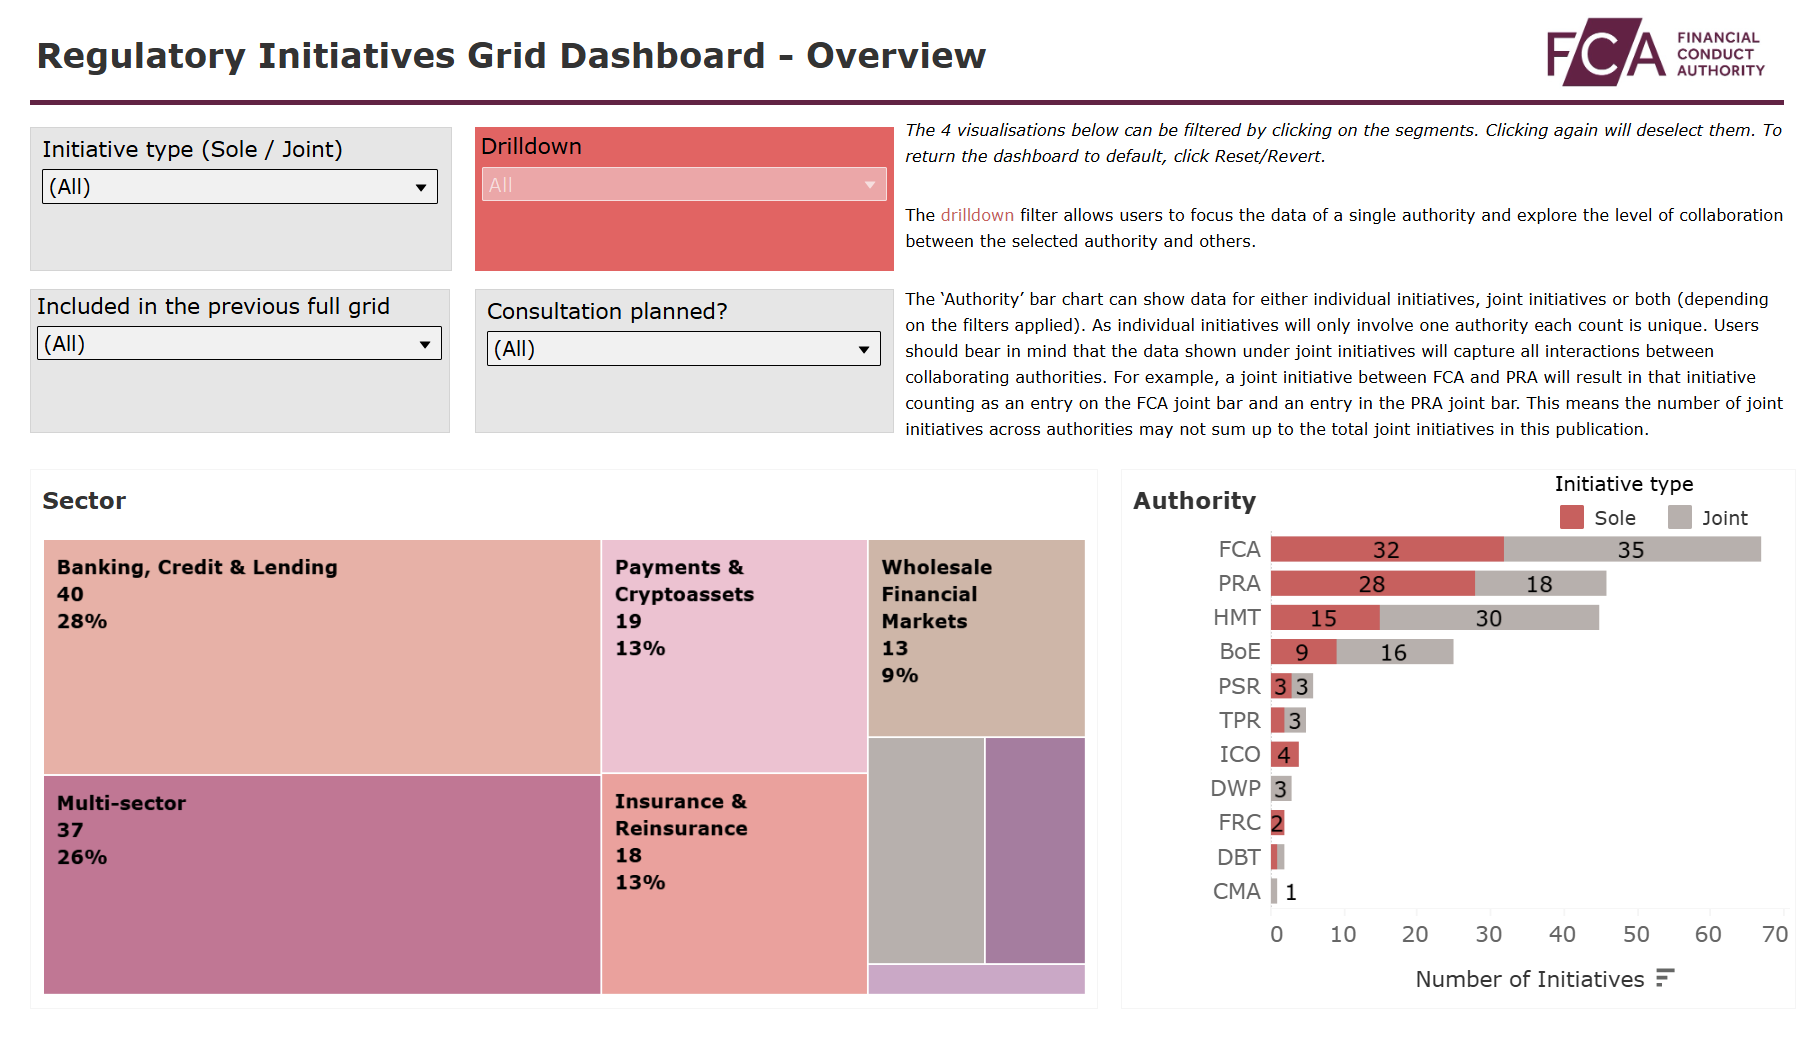Click the Payments & Cryptoassets segment
1806x1039 pixels.
coord(733,655)
